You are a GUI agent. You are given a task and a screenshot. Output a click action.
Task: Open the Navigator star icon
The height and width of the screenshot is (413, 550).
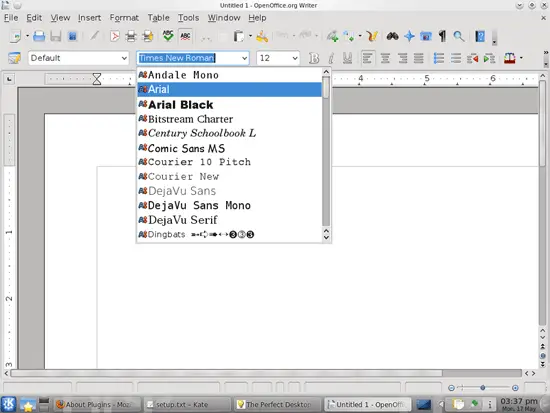[409, 36]
